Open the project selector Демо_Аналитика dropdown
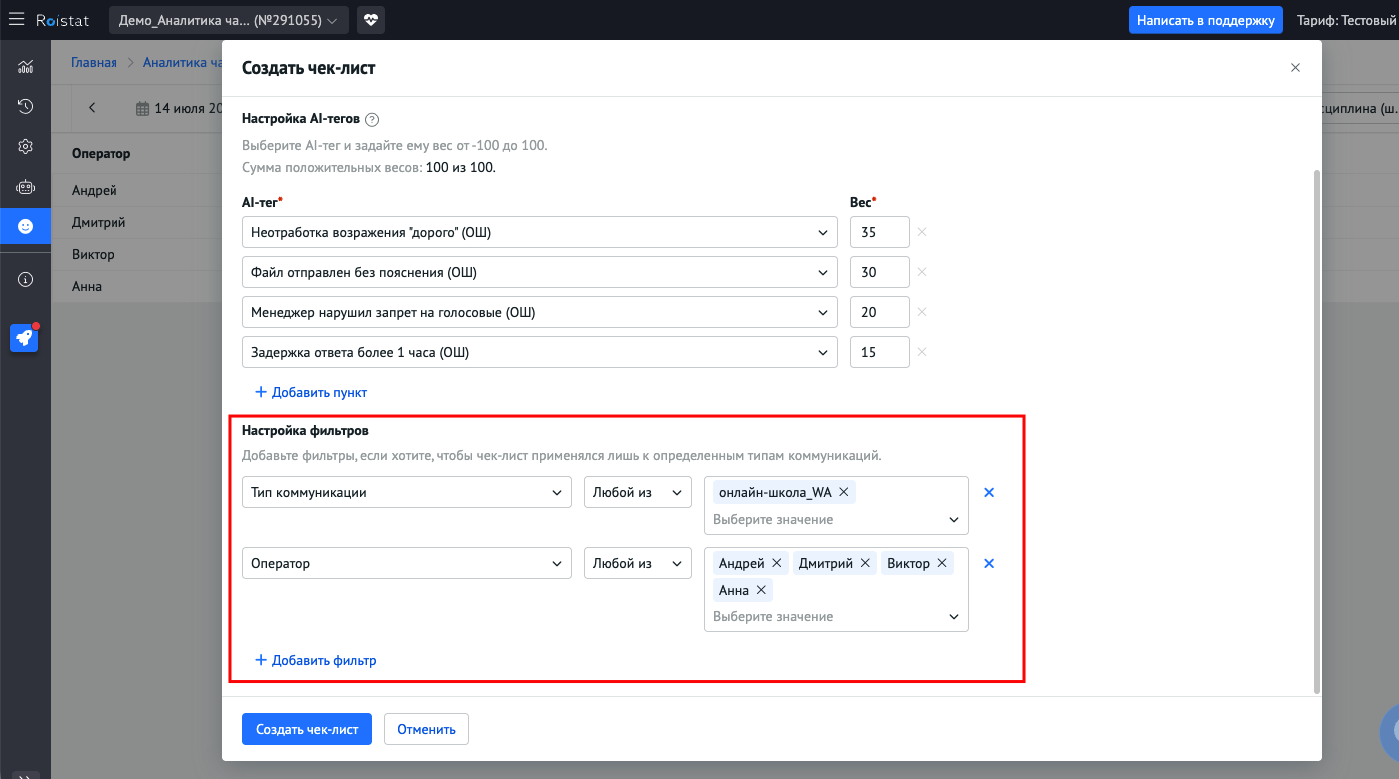 [x=228, y=20]
